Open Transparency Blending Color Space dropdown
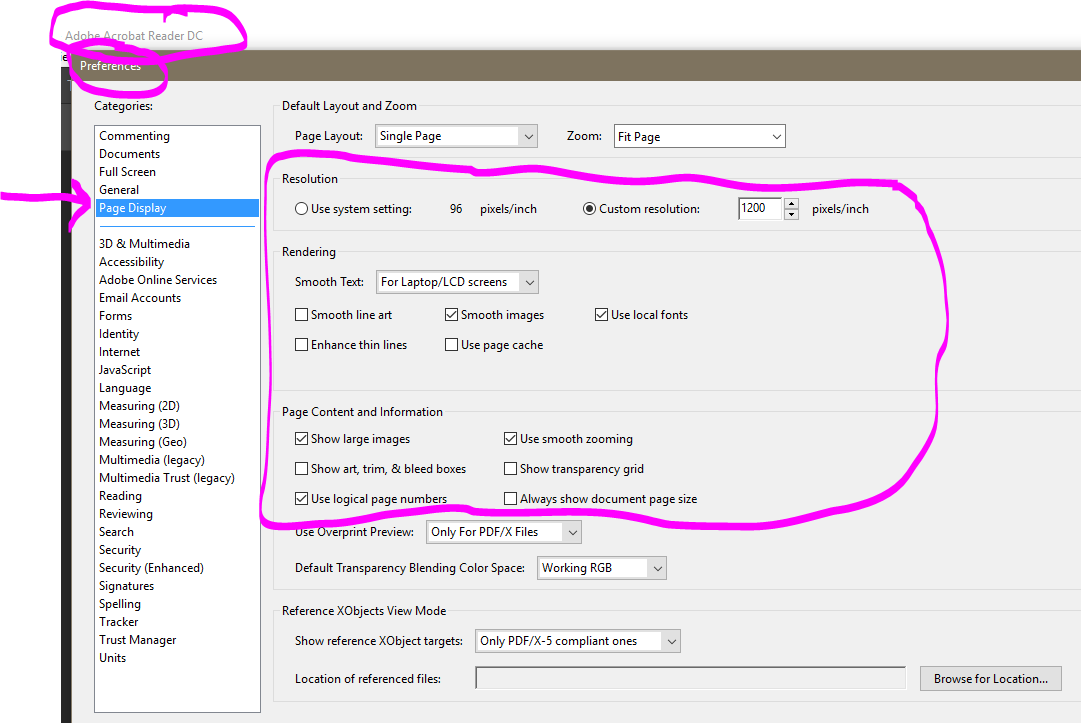 tap(602, 568)
